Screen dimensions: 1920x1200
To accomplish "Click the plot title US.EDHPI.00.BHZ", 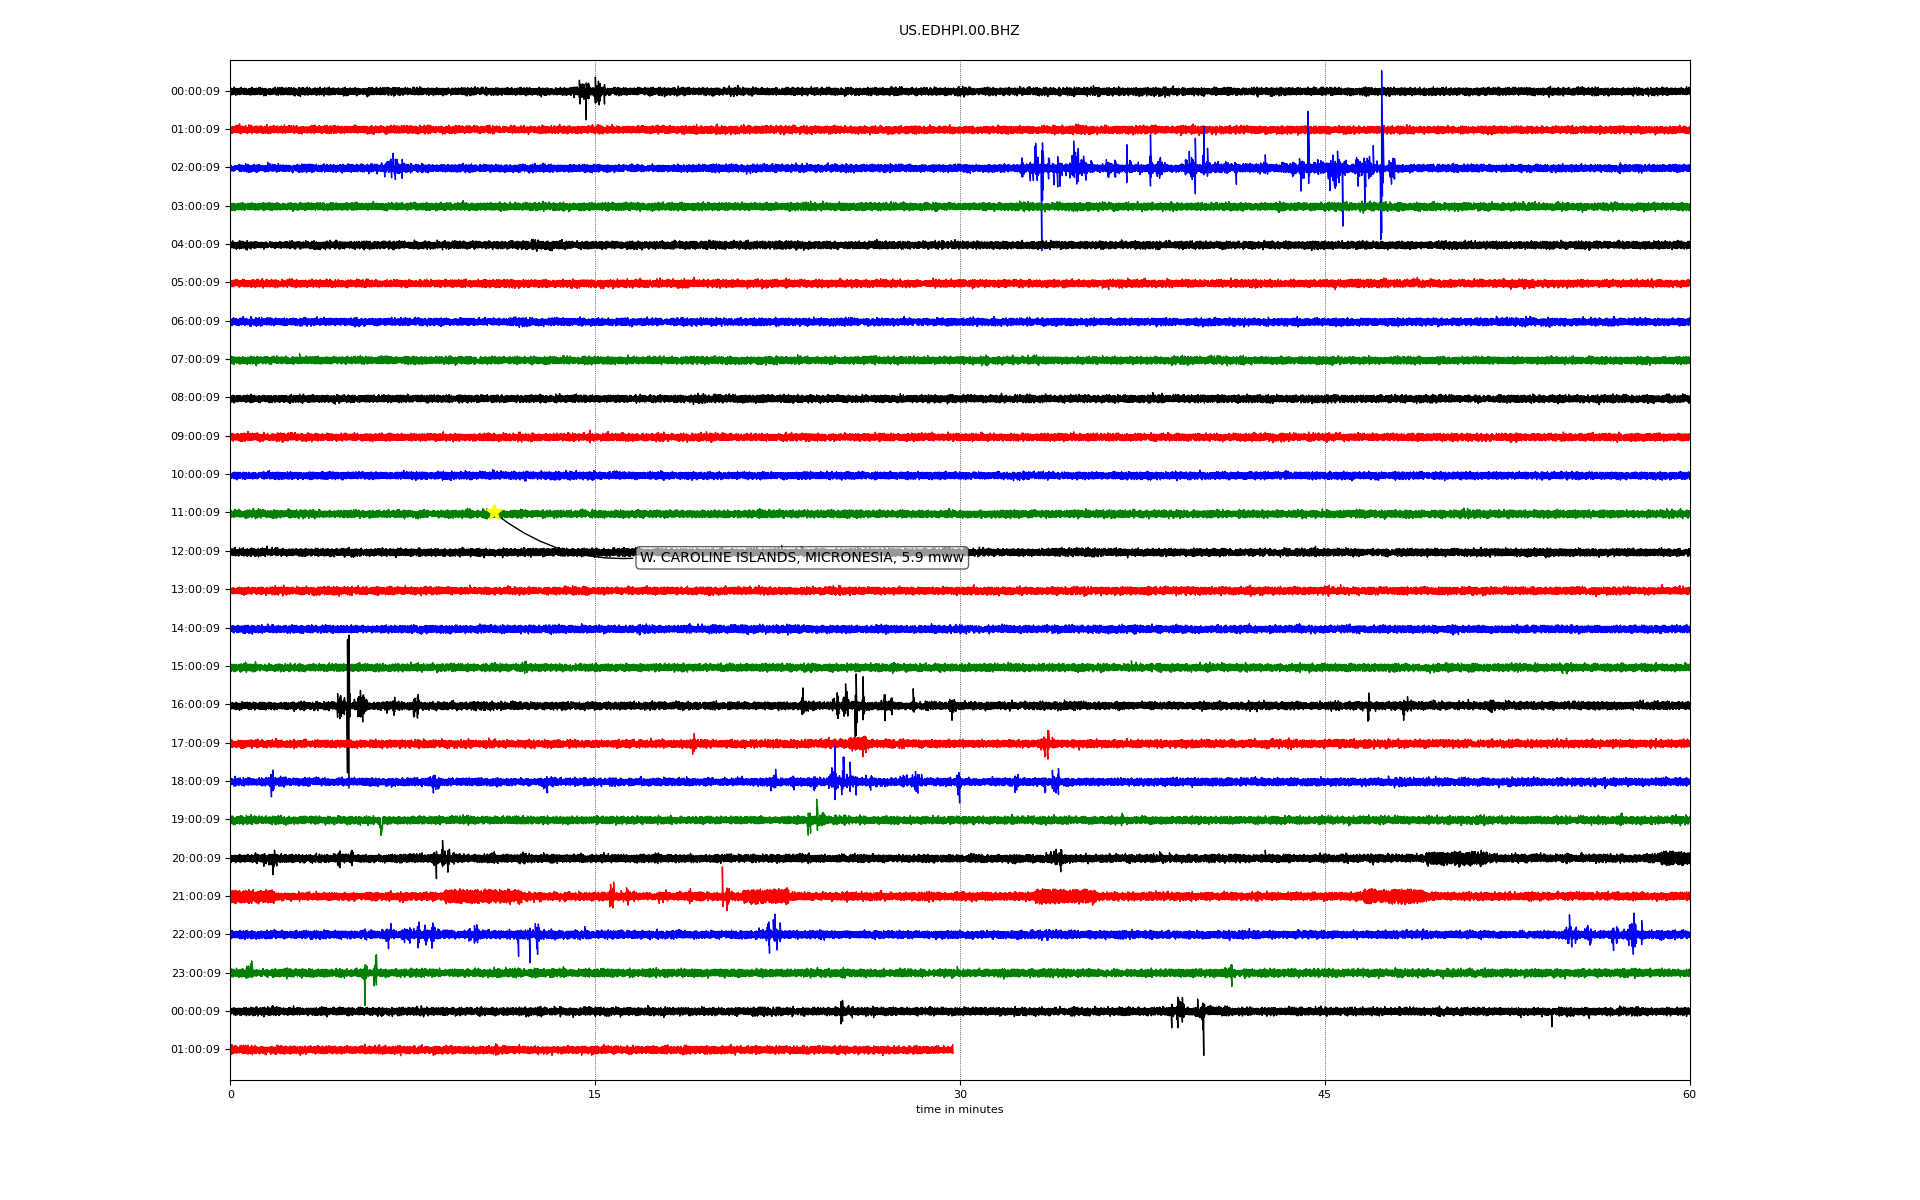I will tap(958, 31).
